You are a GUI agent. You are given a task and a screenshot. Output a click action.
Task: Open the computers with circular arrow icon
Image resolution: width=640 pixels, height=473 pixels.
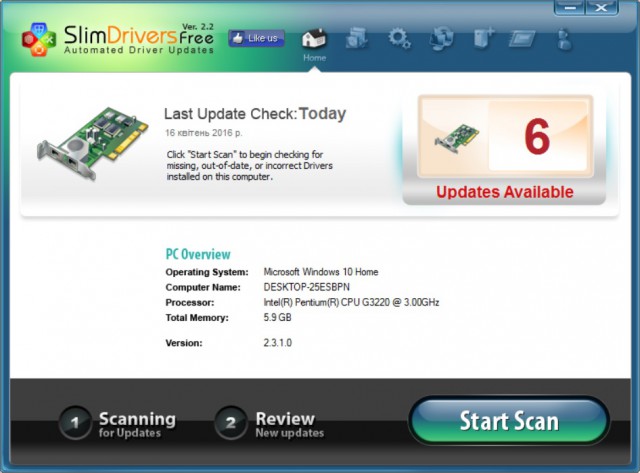click(x=442, y=39)
